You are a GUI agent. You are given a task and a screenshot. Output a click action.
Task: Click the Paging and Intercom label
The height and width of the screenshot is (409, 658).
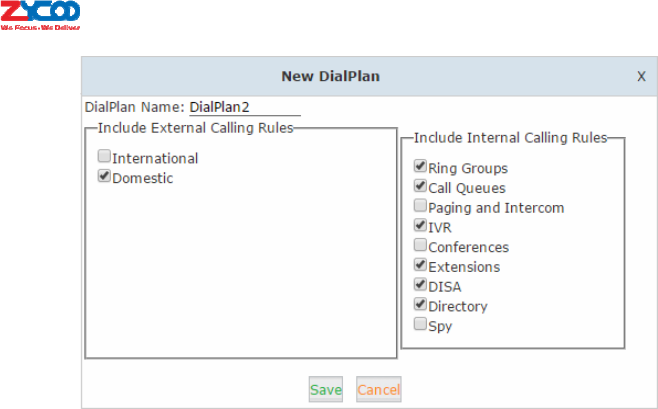(x=496, y=208)
